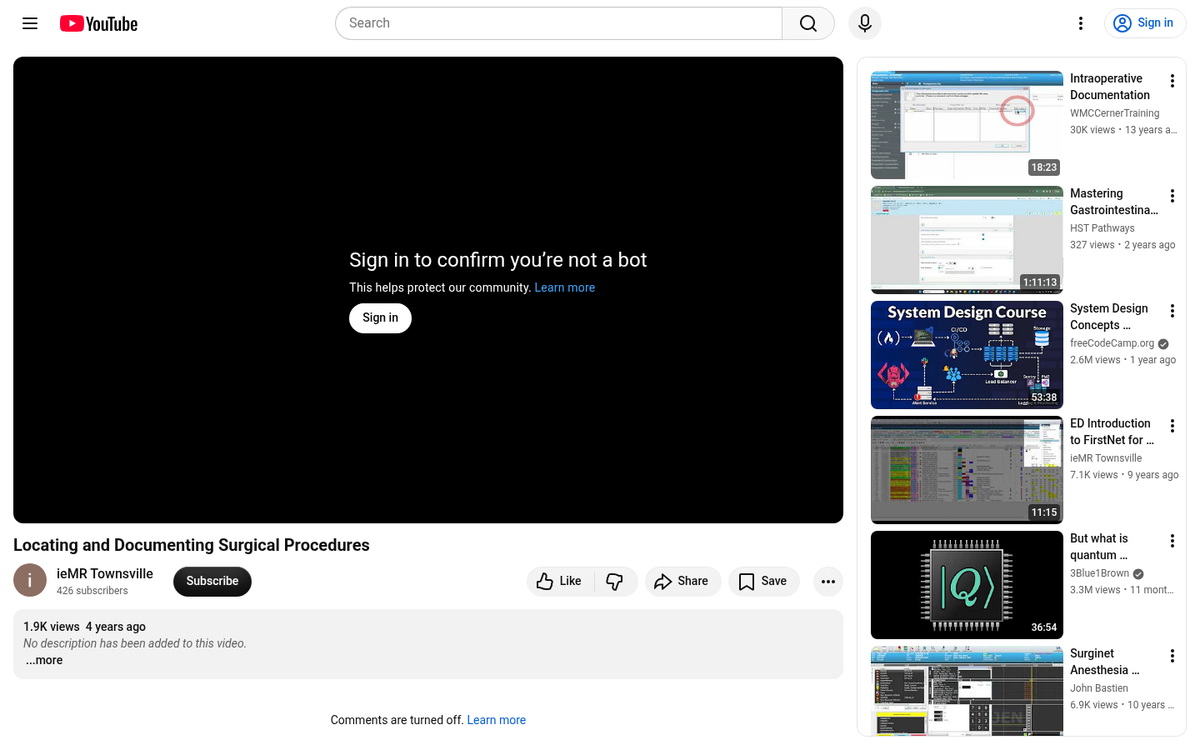Click the search magnifier button
Screen dimensions: 1200x750
click(x=808, y=23)
